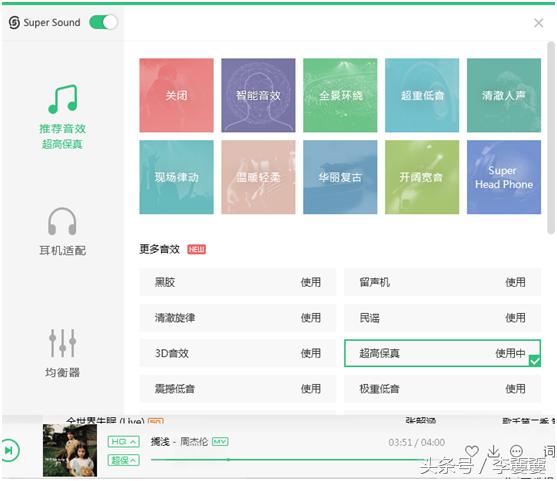Select the 清澈人声 effect tile
Image resolution: width=557 pixels, height=481 pixels.
tap(504, 95)
